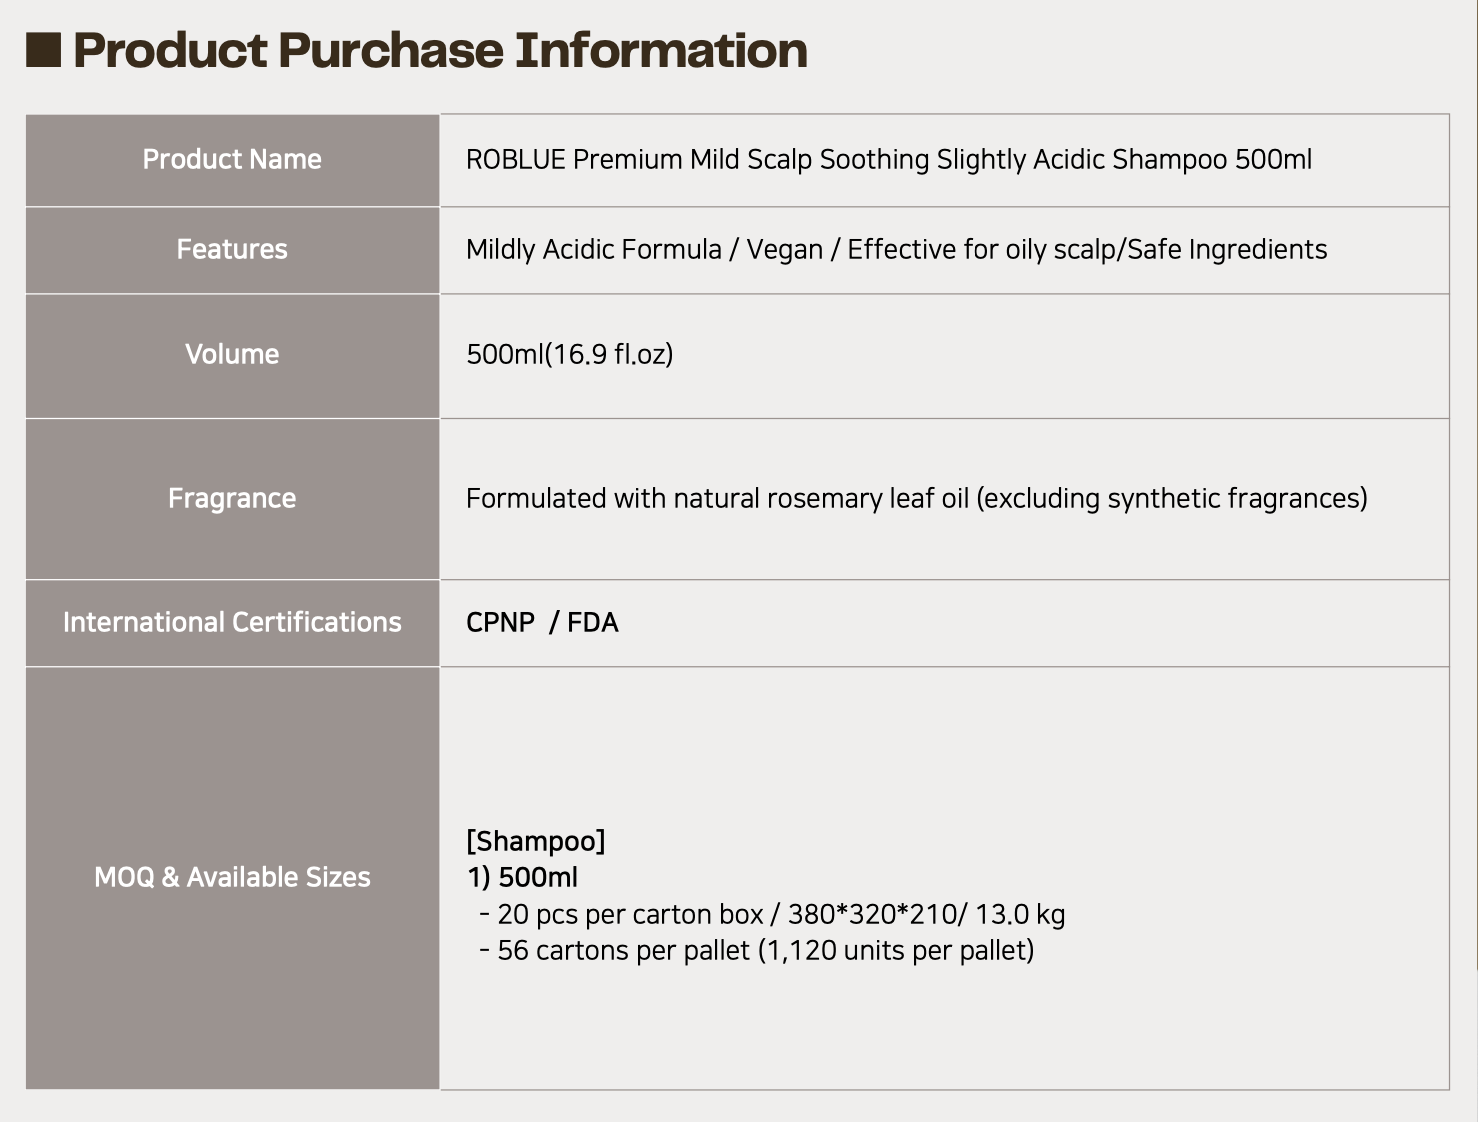Click the 1) 500ml size entry
The height and width of the screenshot is (1122, 1478).
coord(522,878)
